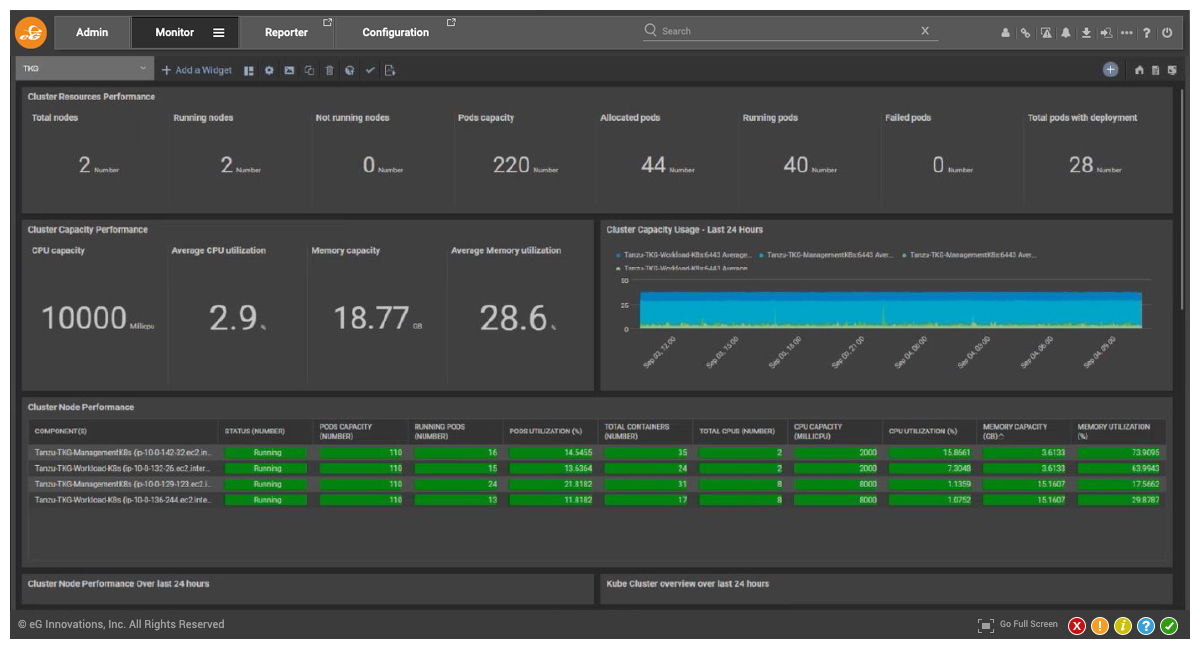Click the green normal status icon
Image resolution: width=1200 pixels, height=649 pixels.
point(1169,626)
